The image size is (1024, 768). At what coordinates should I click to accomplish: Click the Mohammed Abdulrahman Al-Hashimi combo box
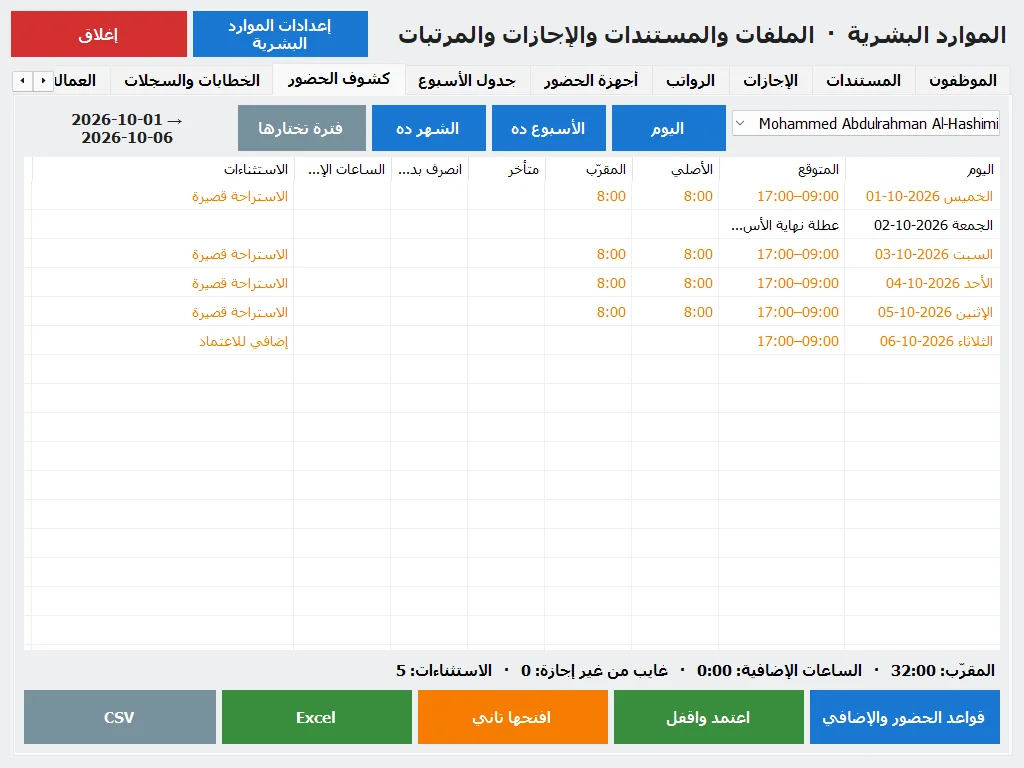pyautogui.click(x=866, y=123)
